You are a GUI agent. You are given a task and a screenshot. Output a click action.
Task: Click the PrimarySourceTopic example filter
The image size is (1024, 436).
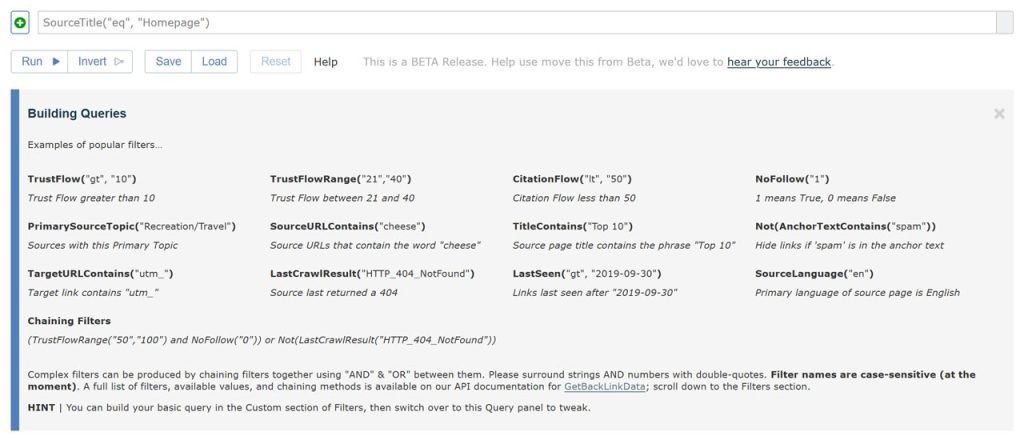[131, 227]
